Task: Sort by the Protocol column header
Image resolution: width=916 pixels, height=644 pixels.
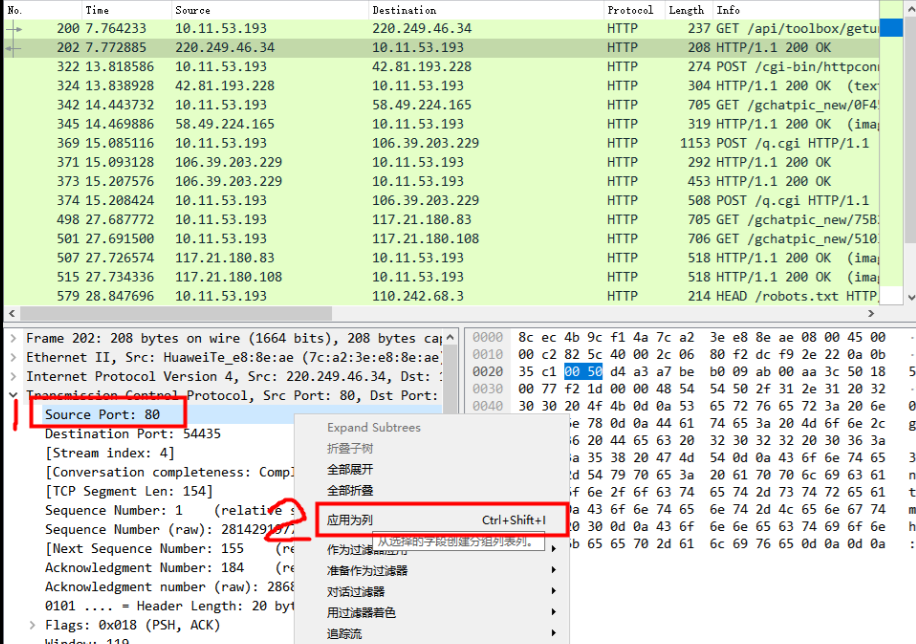Action: tap(634, 10)
